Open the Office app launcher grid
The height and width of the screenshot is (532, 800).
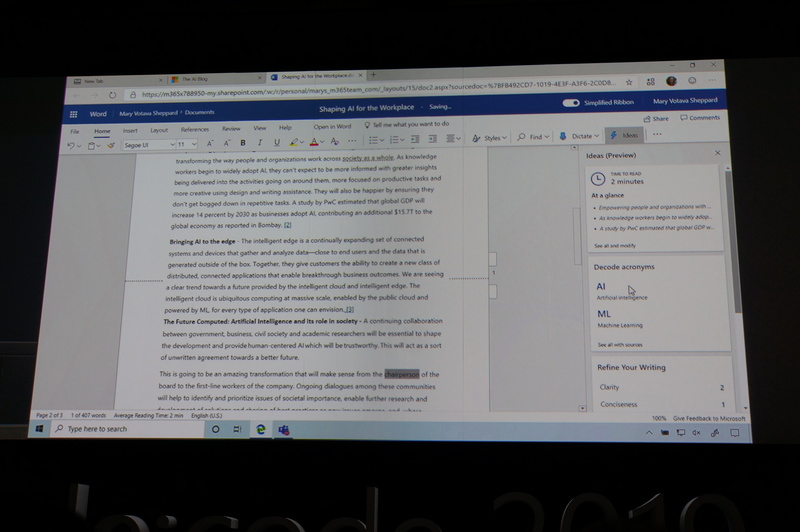click(73, 114)
